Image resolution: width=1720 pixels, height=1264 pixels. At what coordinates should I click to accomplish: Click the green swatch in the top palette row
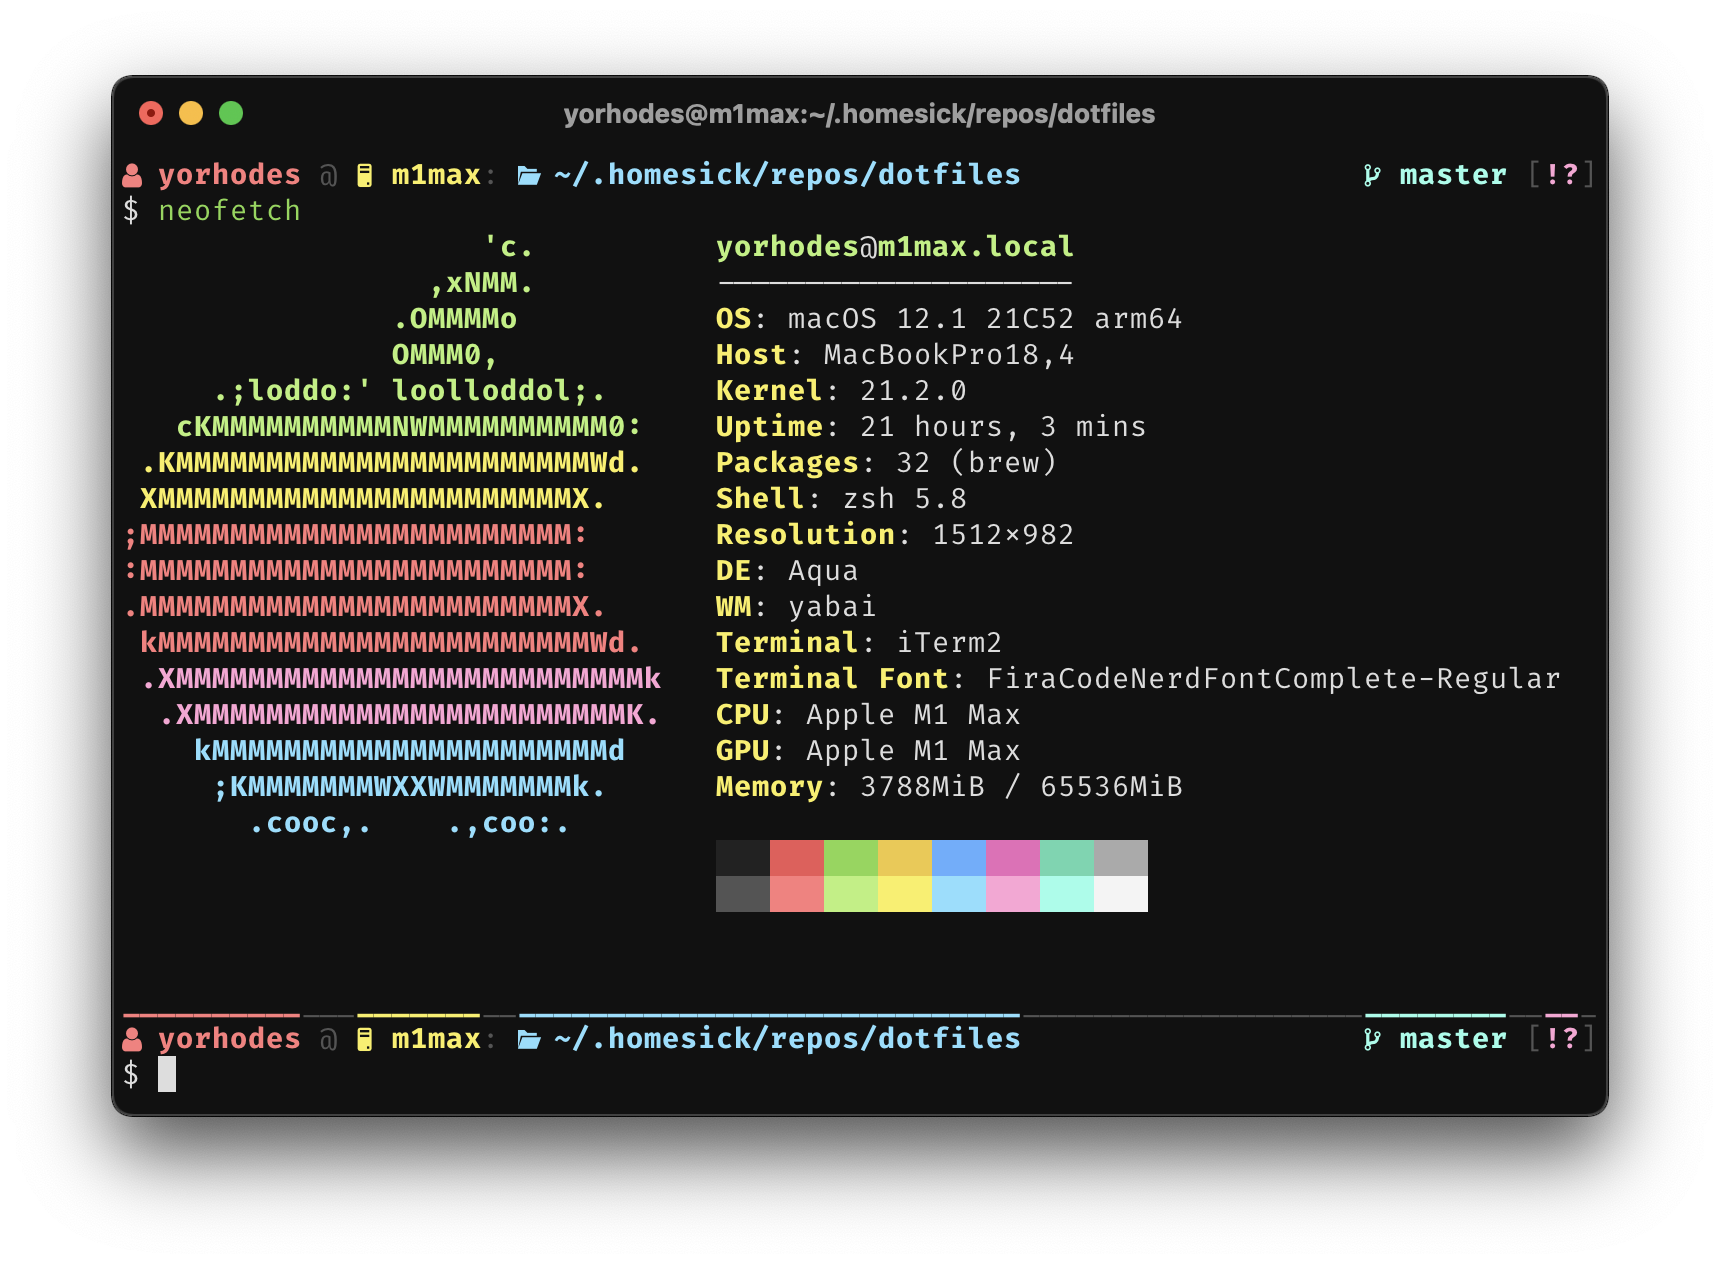point(851,858)
